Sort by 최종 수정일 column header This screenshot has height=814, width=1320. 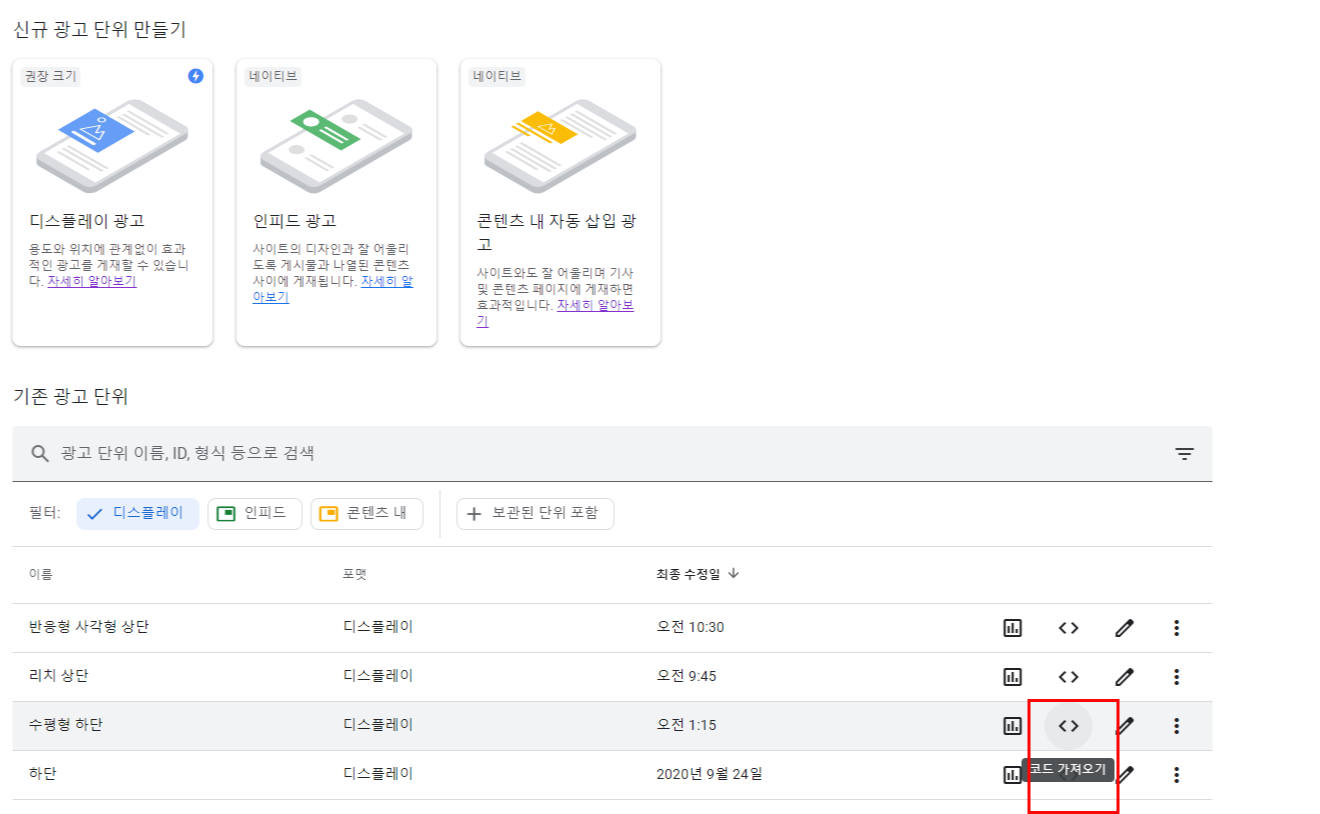point(697,574)
